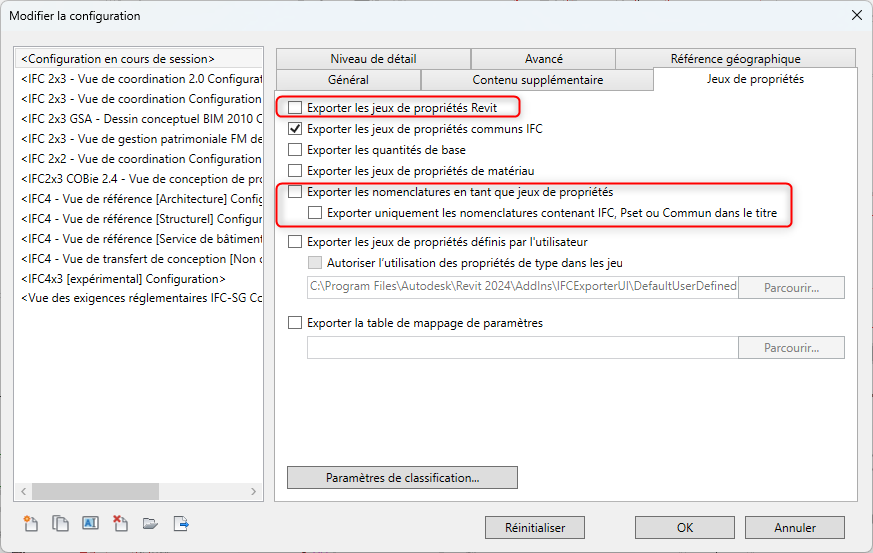Viewport: 873px width, 553px height.
Task: Click the export configuration icon
Action: (181, 523)
